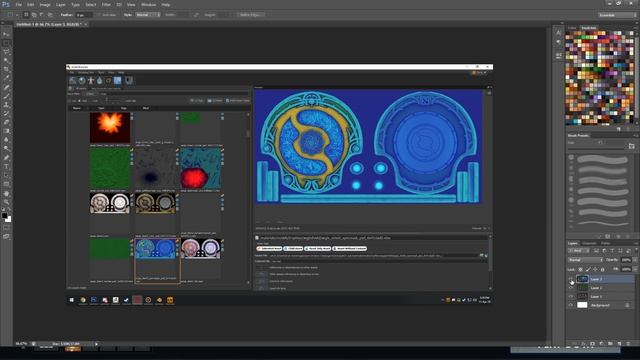The image size is (640, 360).
Task: Select the History Brush tool
Action: tap(6, 114)
